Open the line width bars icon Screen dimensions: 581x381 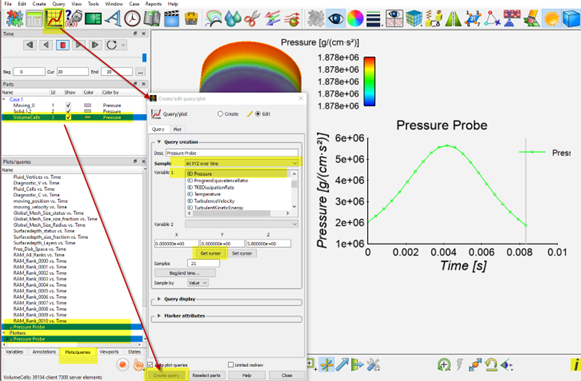tap(374, 19)
